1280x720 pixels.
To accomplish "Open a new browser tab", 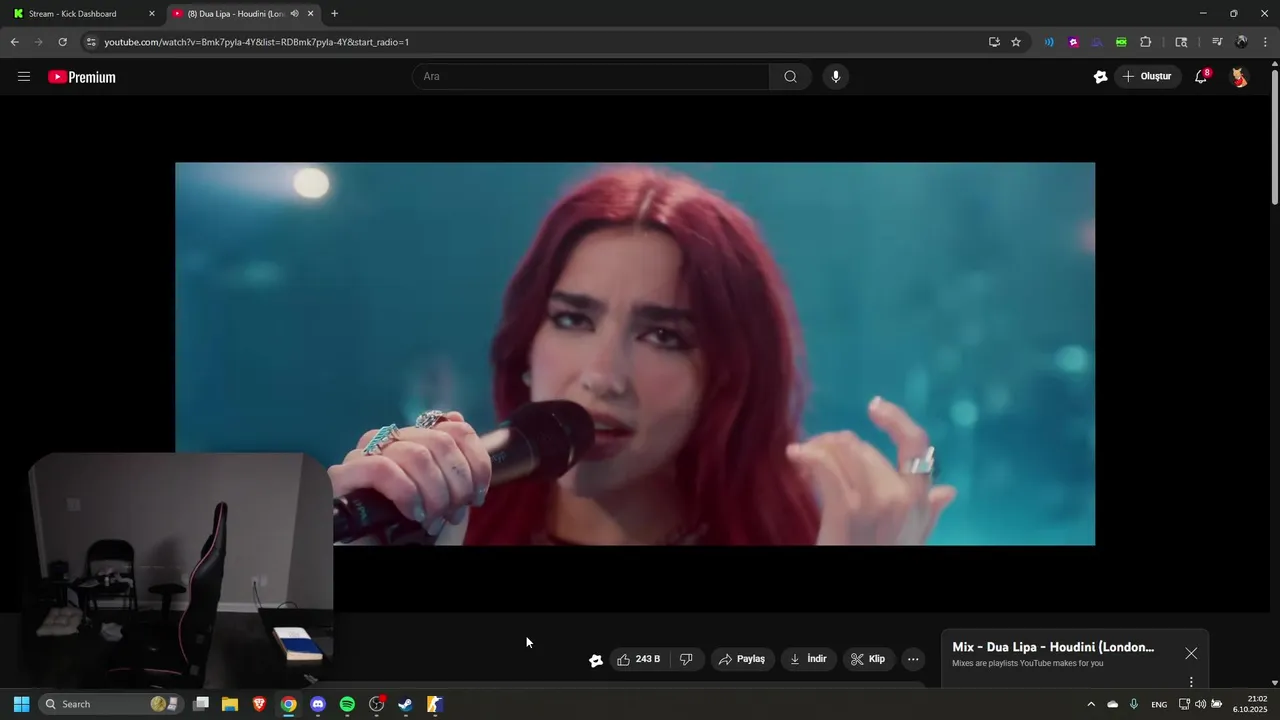I will (334, 14).
